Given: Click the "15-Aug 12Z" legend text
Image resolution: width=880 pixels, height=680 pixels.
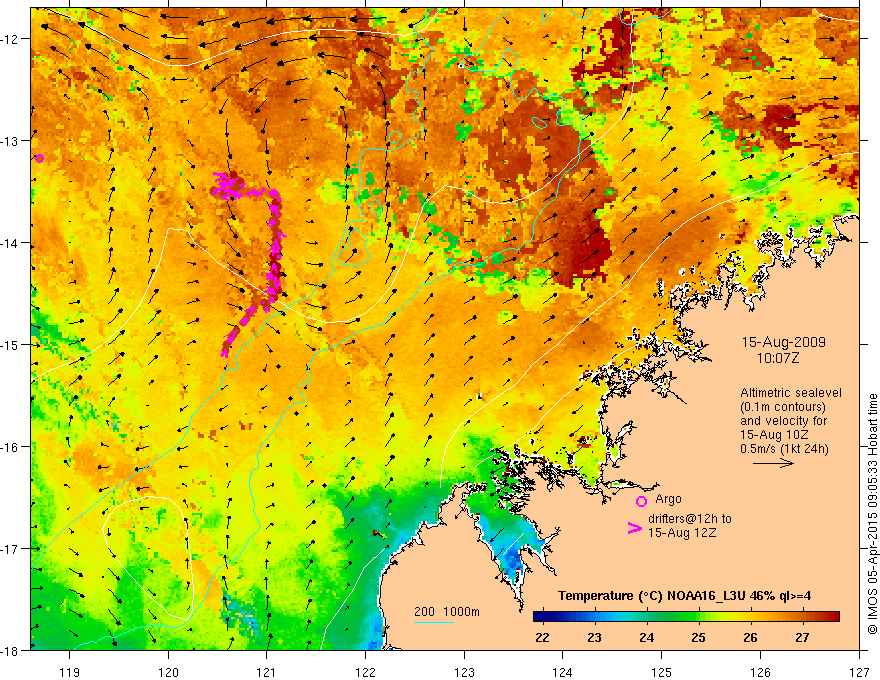Looking at the screenshot, I should (x=682, y=533).
